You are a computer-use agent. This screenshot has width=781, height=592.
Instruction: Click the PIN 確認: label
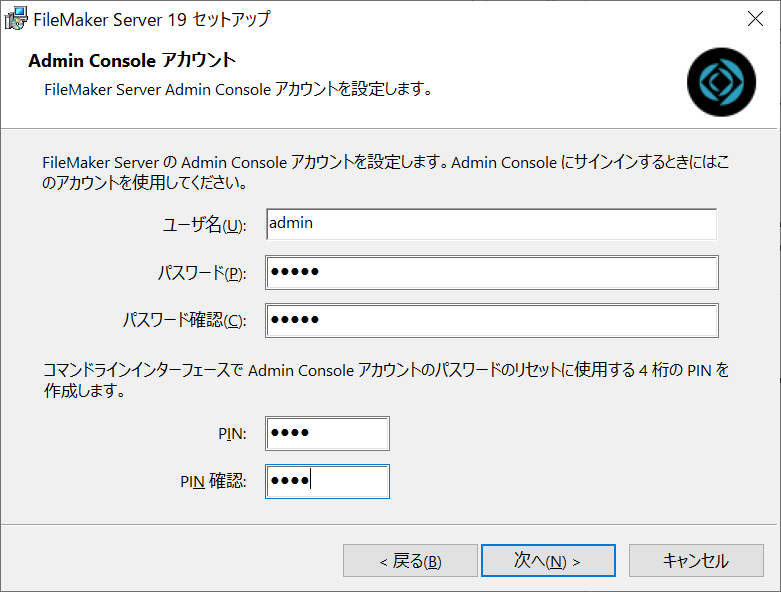(213, 481)
